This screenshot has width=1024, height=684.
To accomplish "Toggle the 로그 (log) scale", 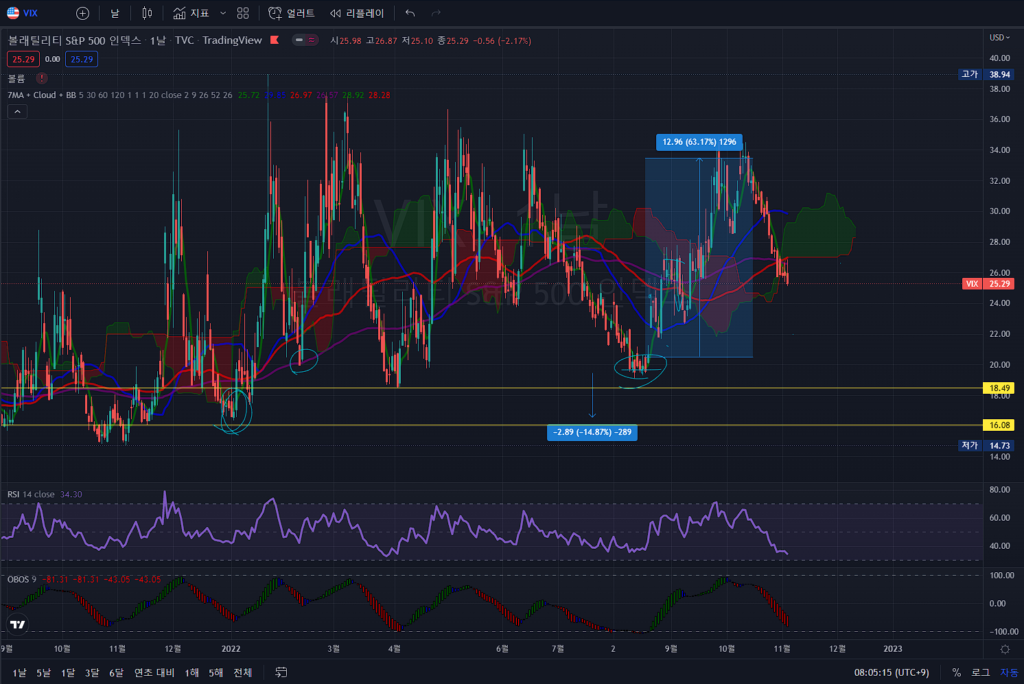I will point(980,673).
